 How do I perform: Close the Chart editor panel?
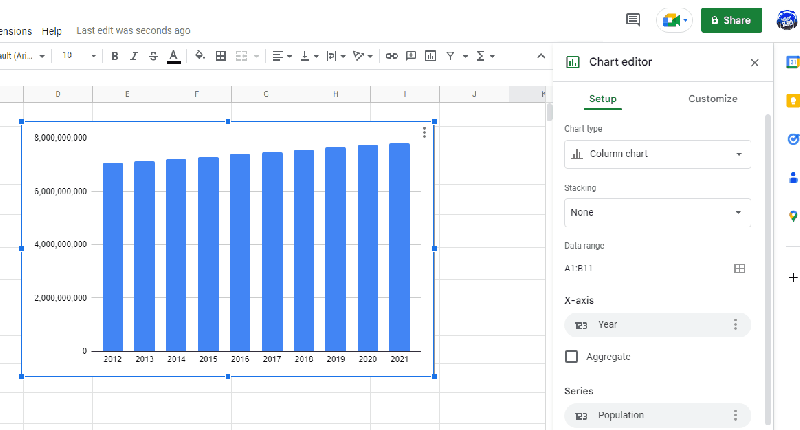pyautogui.click(x=755, y=63)
